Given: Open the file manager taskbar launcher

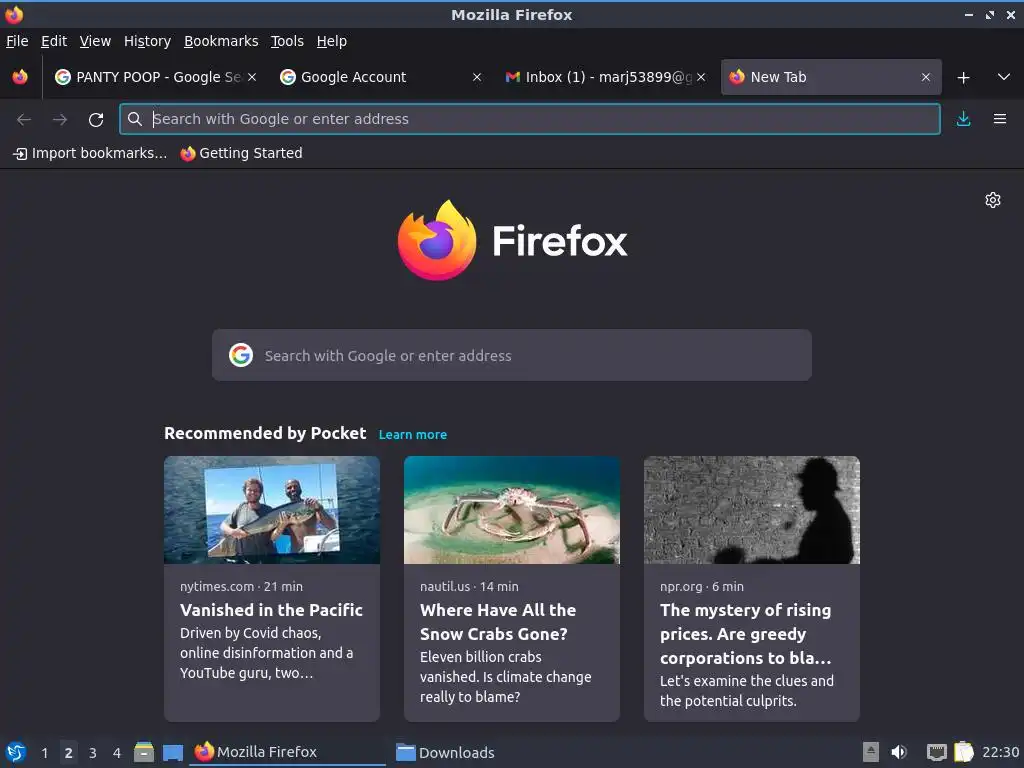Looking at the screenshot, I should tap(144, 752).
